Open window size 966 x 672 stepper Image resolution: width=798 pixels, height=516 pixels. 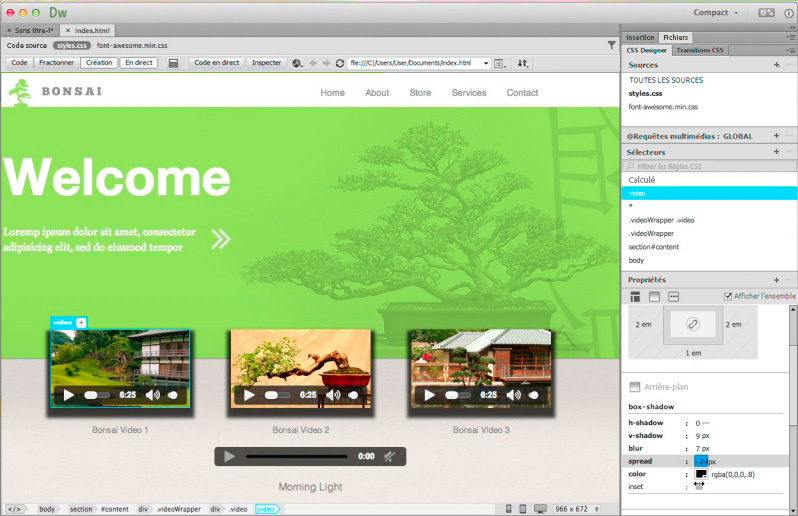596,509
